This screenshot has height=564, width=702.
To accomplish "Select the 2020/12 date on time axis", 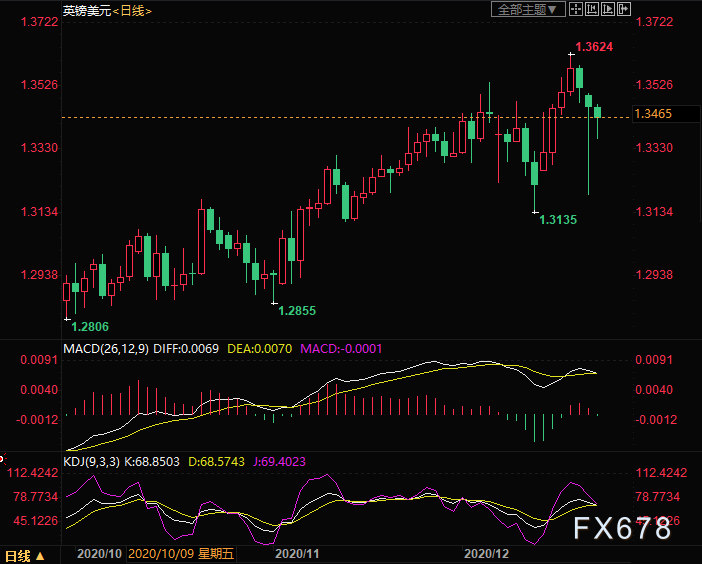I will tap(487, 552).
